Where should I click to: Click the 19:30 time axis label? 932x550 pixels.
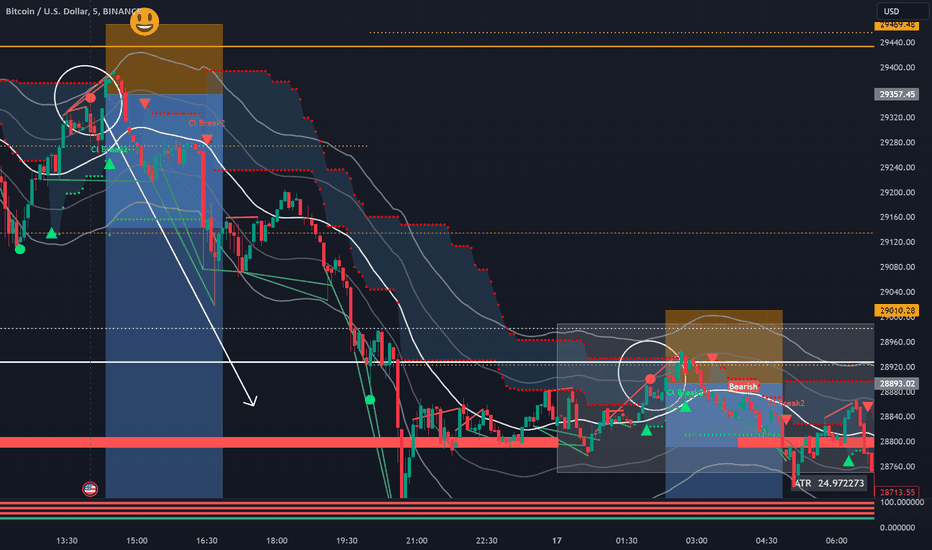click(347, 540)
